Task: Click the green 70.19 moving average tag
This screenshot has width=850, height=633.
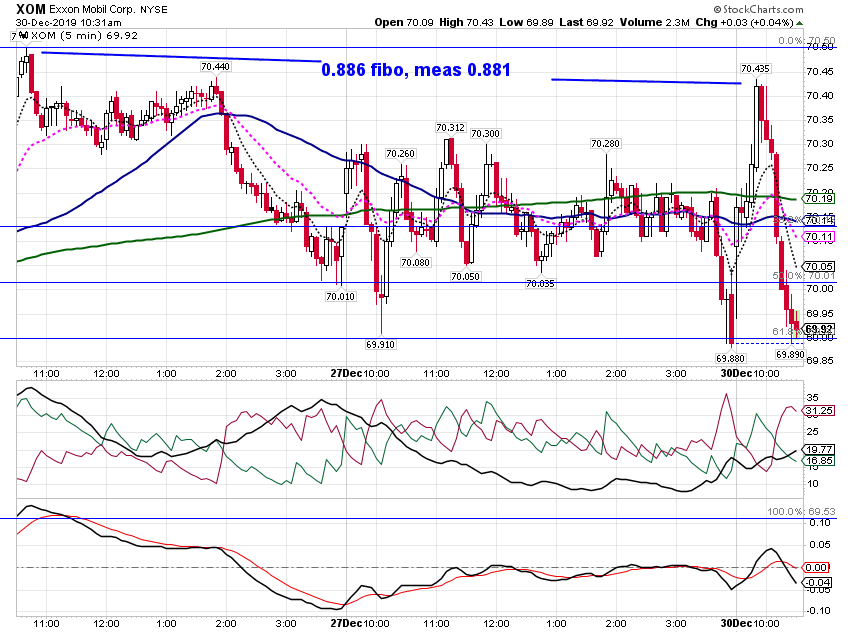Action: click(x=819, y=199)
